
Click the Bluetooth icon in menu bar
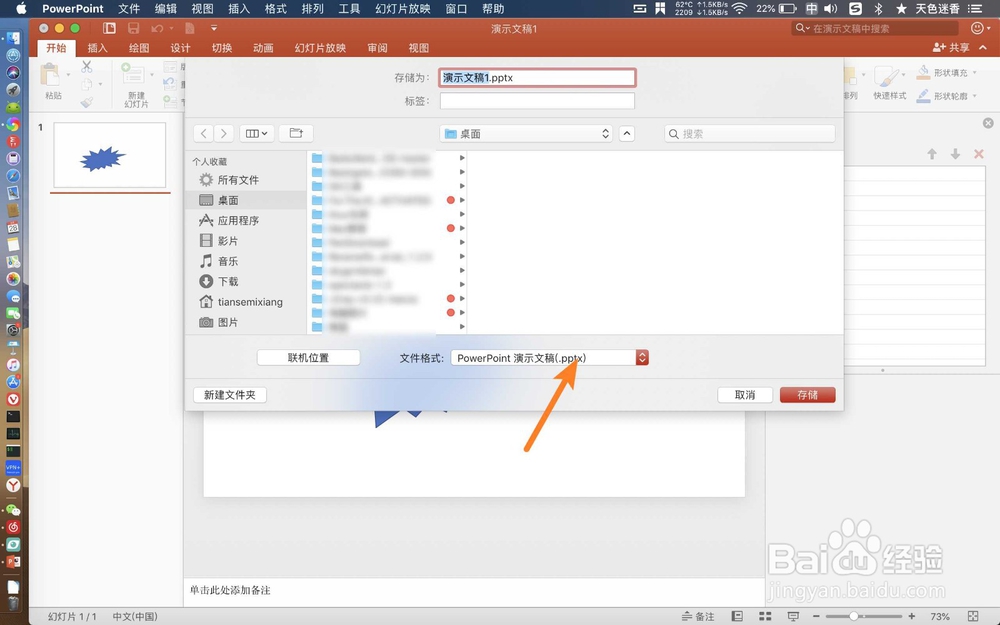click(x=878, y=9)
